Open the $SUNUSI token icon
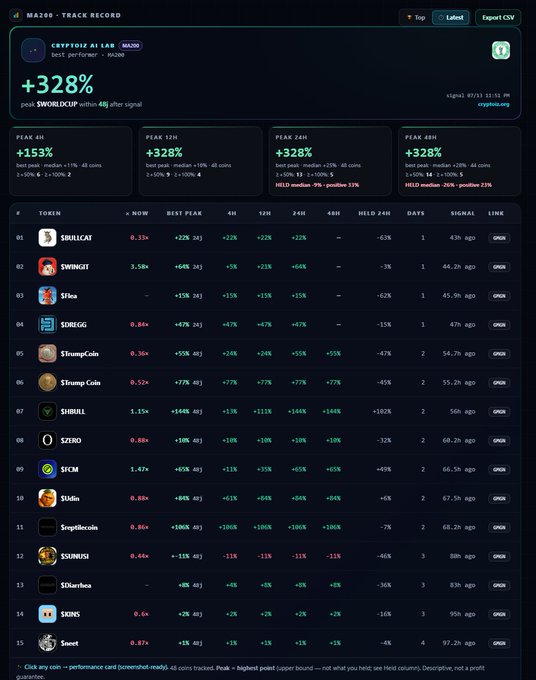This screenshot has width=536, height=680. pyautogui.click(x=47, y=556)
